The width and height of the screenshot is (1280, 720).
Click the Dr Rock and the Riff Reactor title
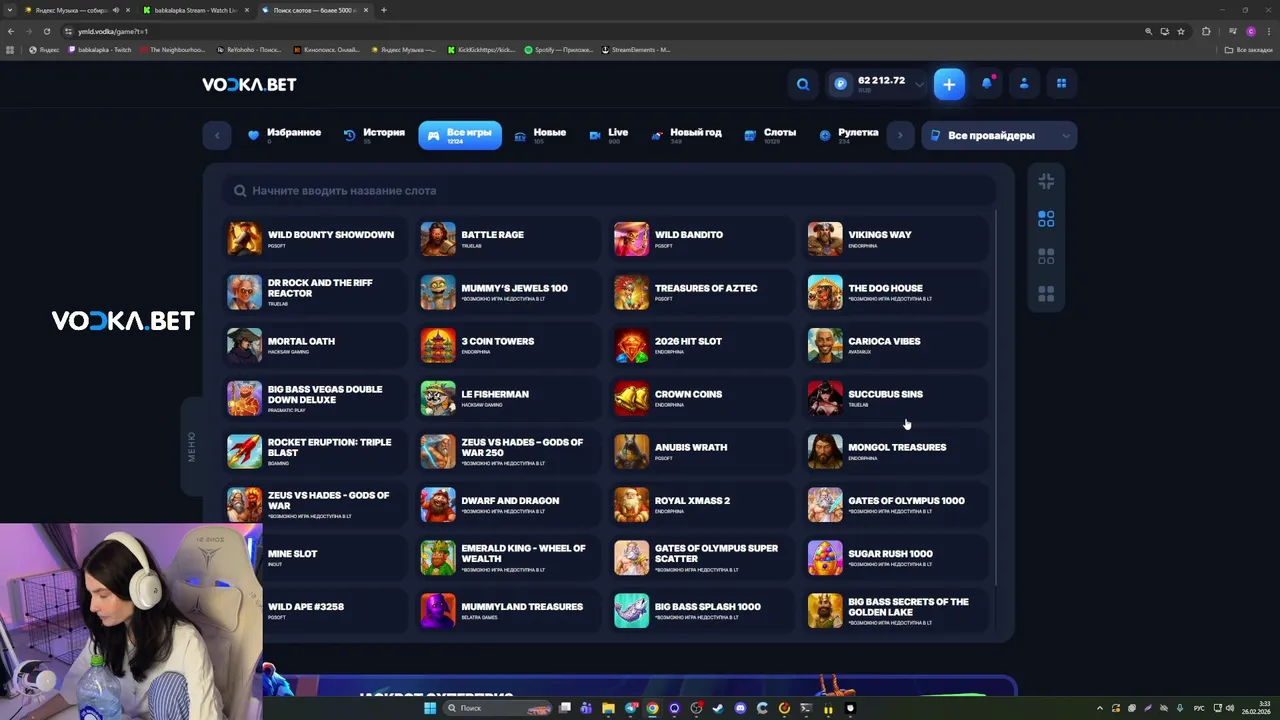pyautogui.click(x=320, y=288)
